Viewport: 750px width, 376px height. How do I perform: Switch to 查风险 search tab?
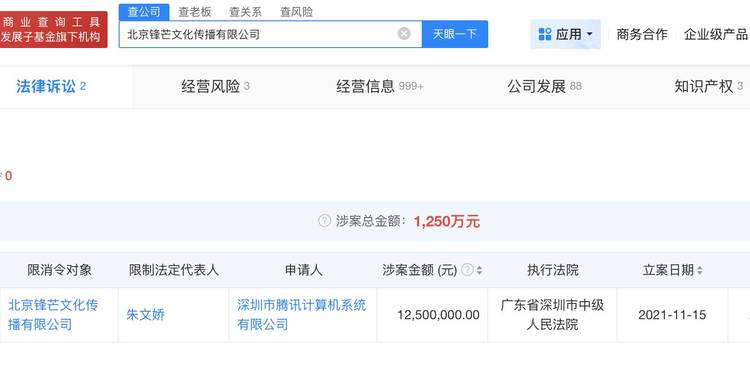coord(296,12)
